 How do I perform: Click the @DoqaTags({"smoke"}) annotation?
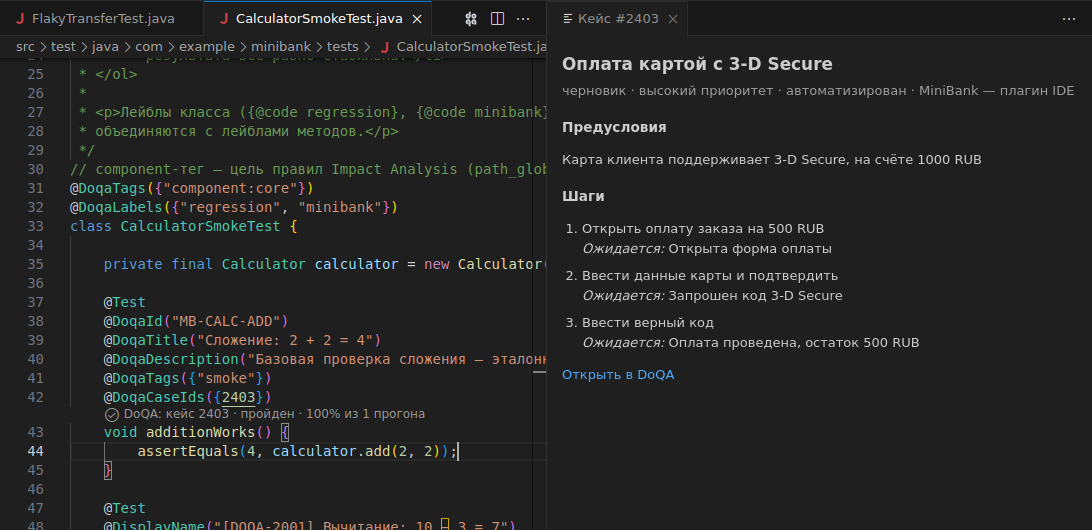187,378
